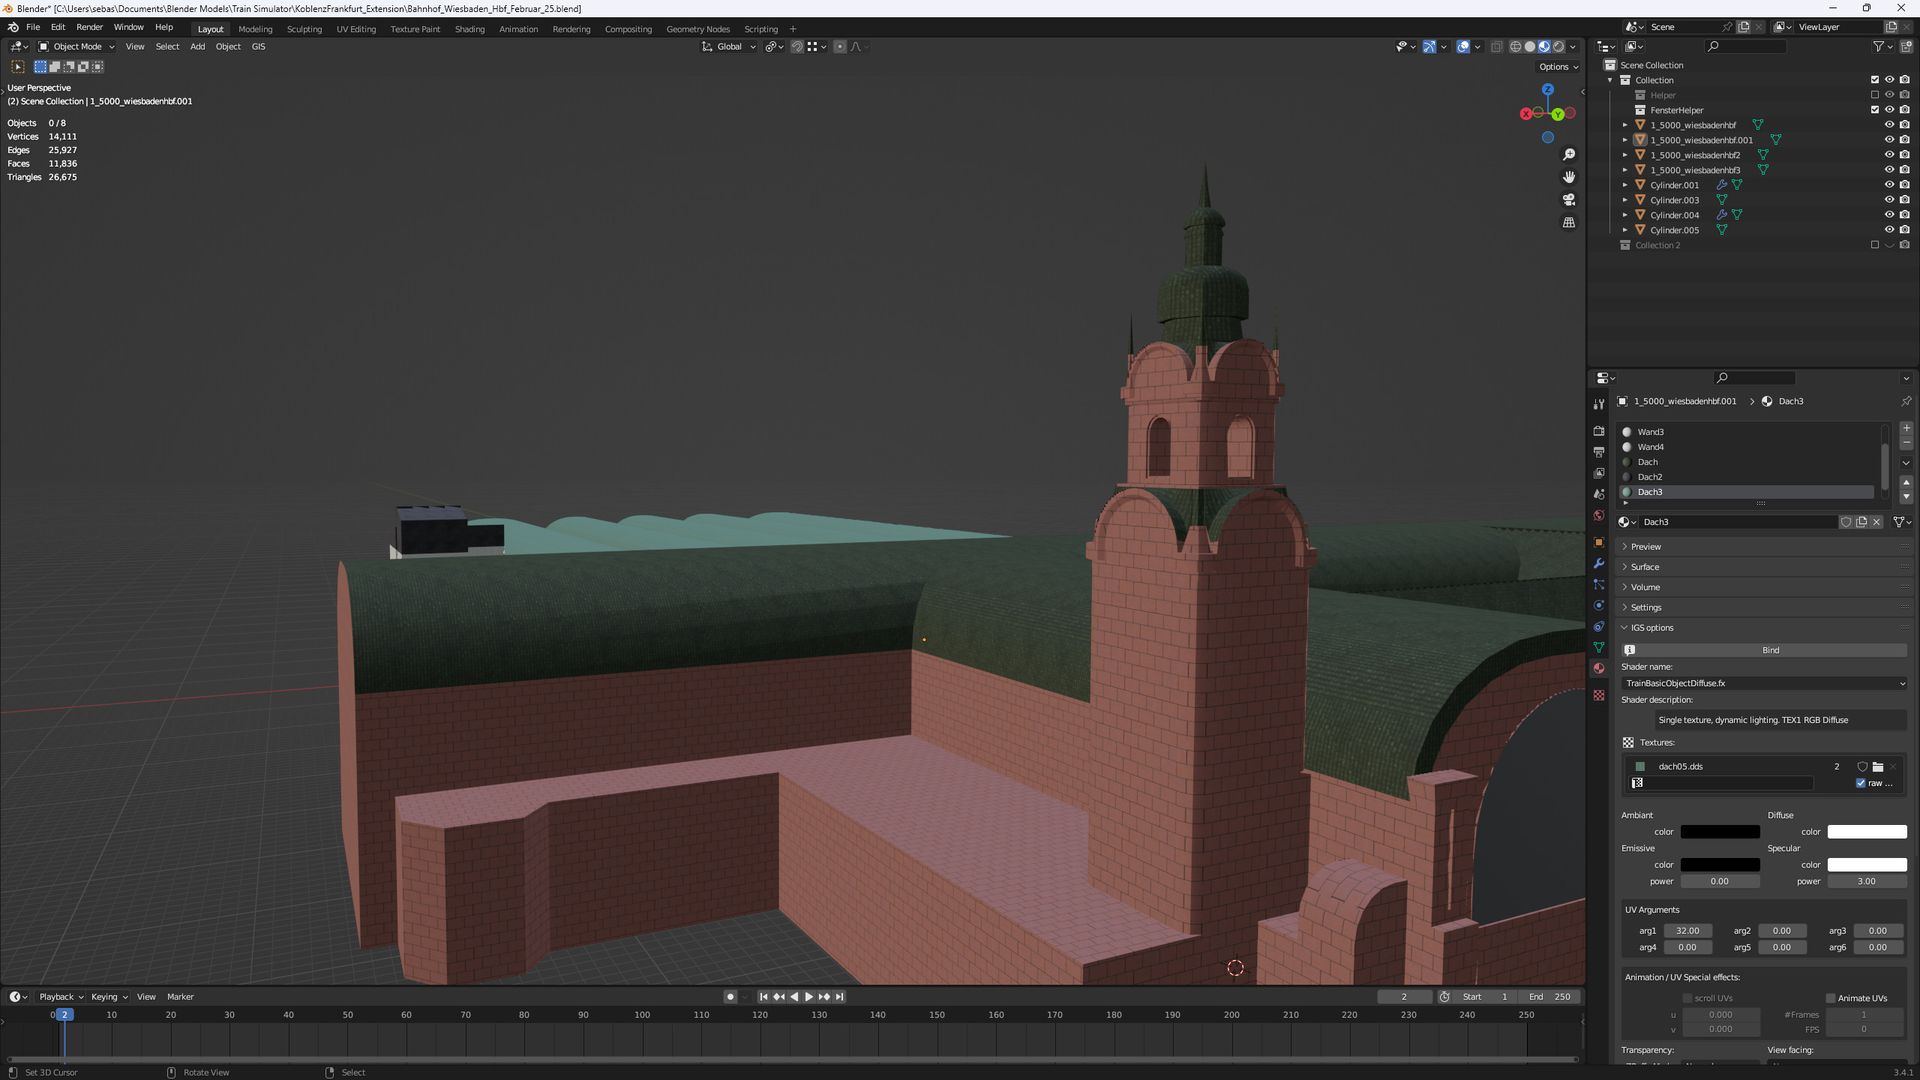Viewport: 1920px width, 1080px height.
Task: Toggle camera view in the viewport
Action: tap(1569, 200)
